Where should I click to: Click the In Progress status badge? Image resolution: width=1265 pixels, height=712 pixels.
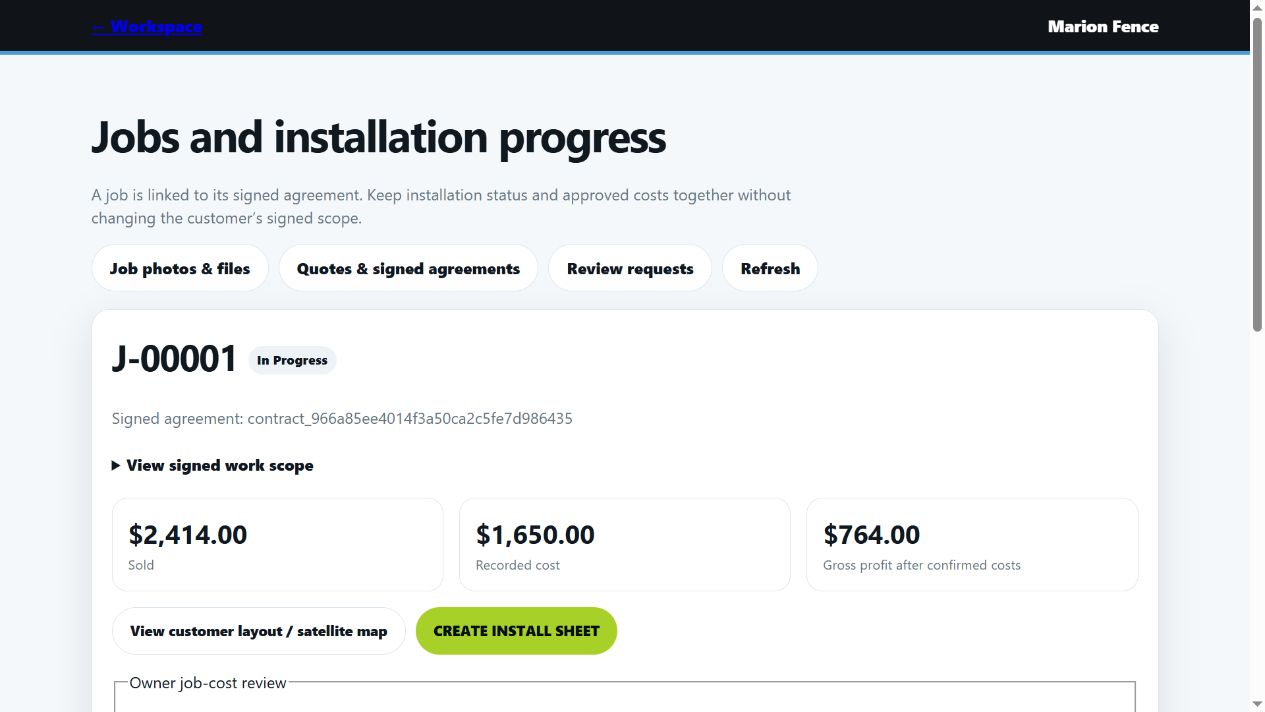292,360
